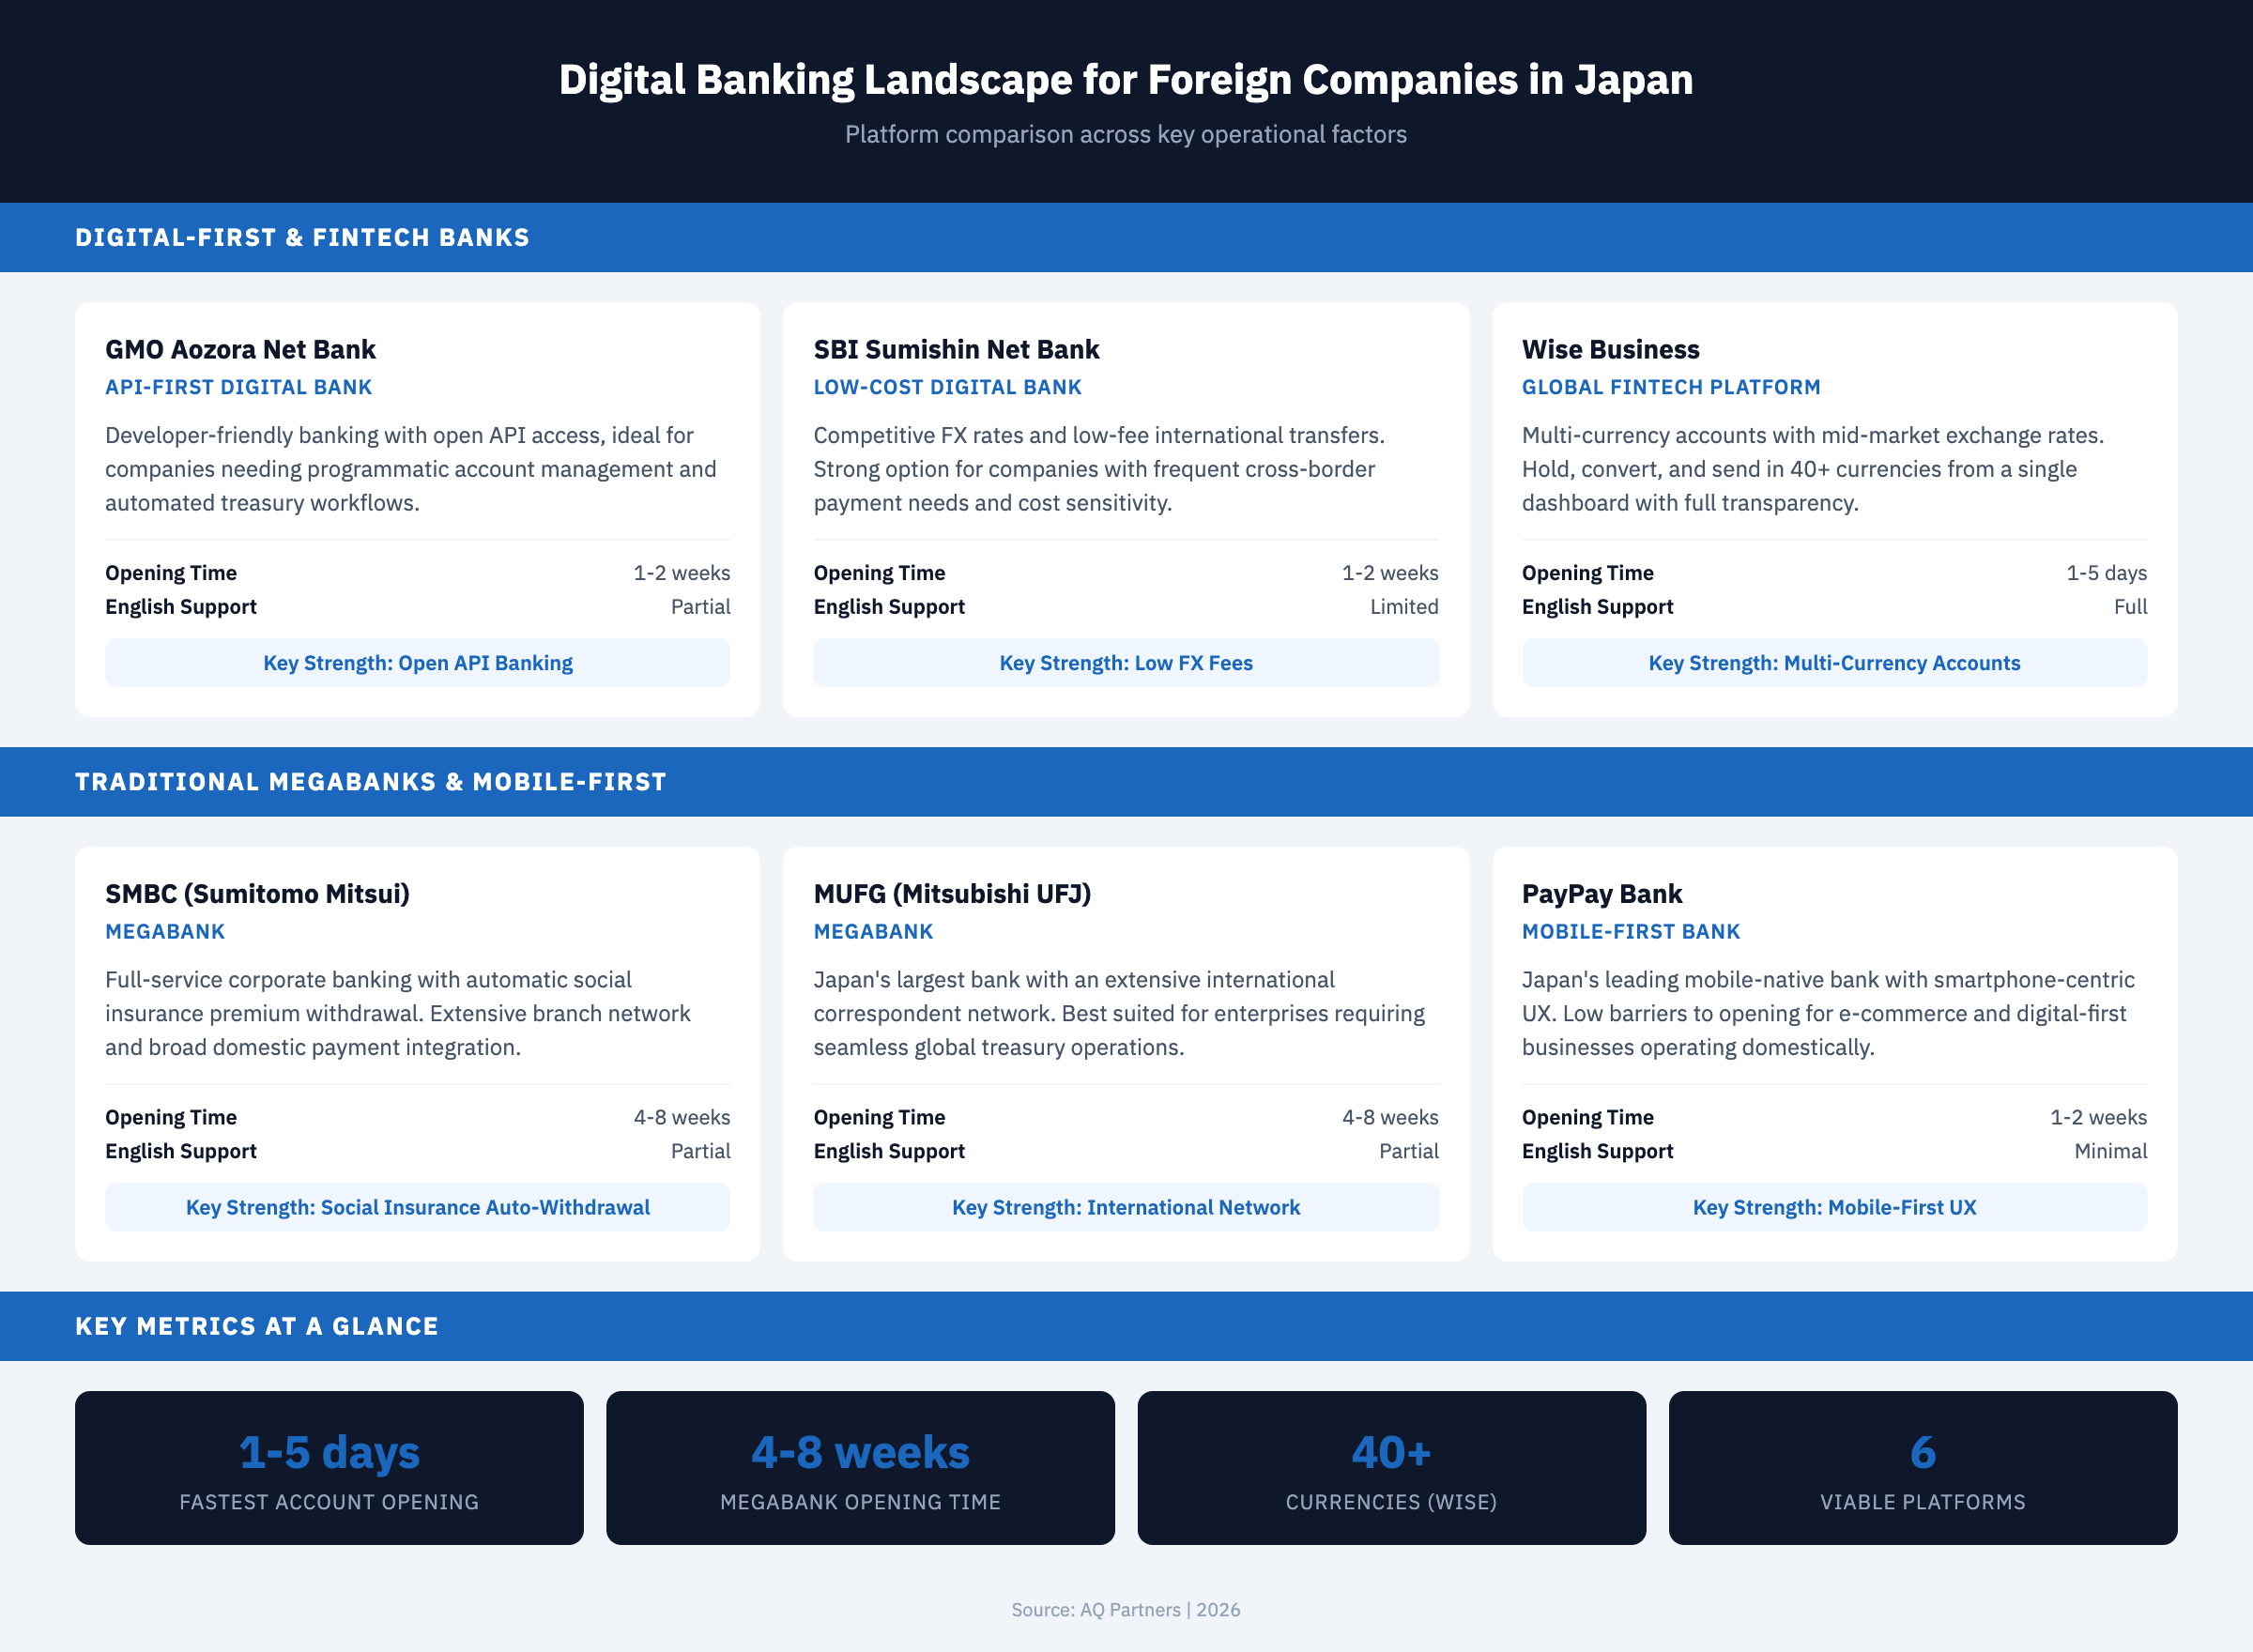
Task: Click the PayPay Bank card title
Action: point(1602,894)
